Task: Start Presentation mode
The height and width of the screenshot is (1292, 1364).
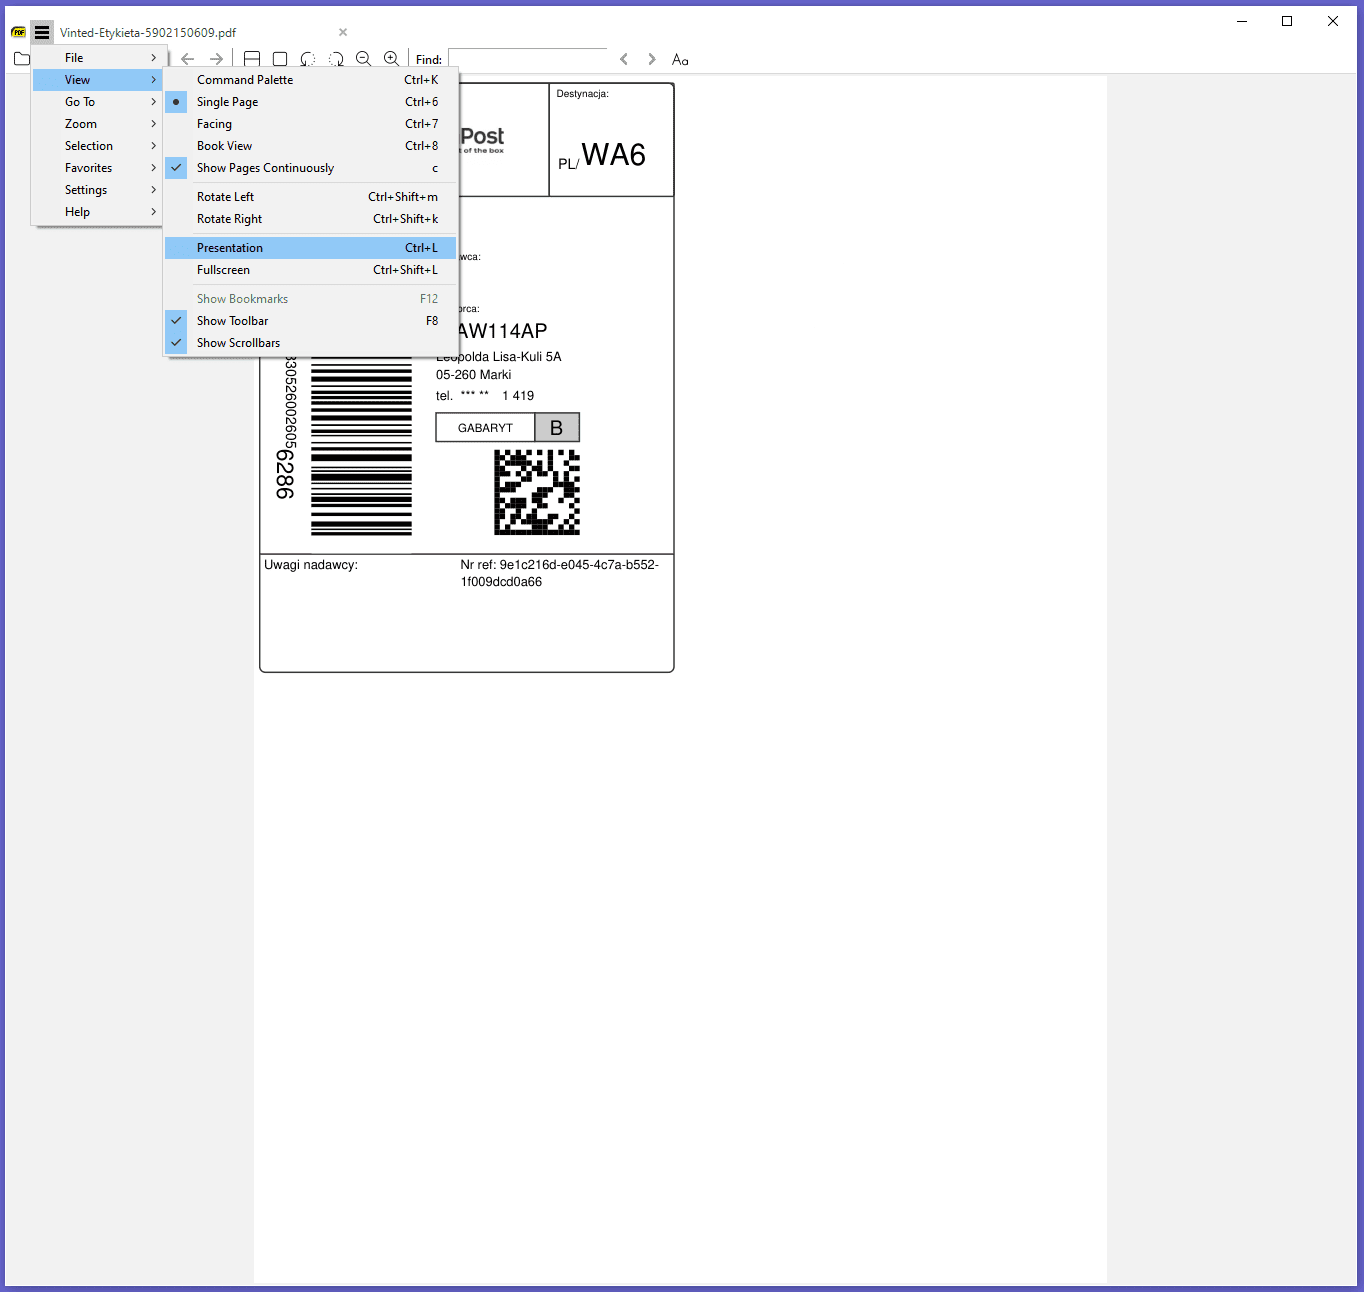Action: coord(310,248)
